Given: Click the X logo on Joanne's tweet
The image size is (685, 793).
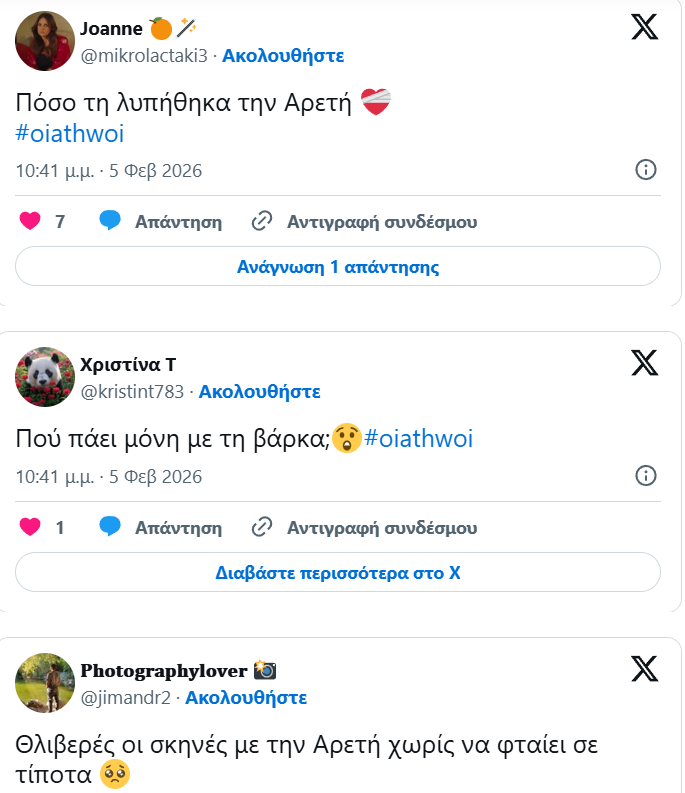Looking at the screenshot, I should tap(645, 27).
